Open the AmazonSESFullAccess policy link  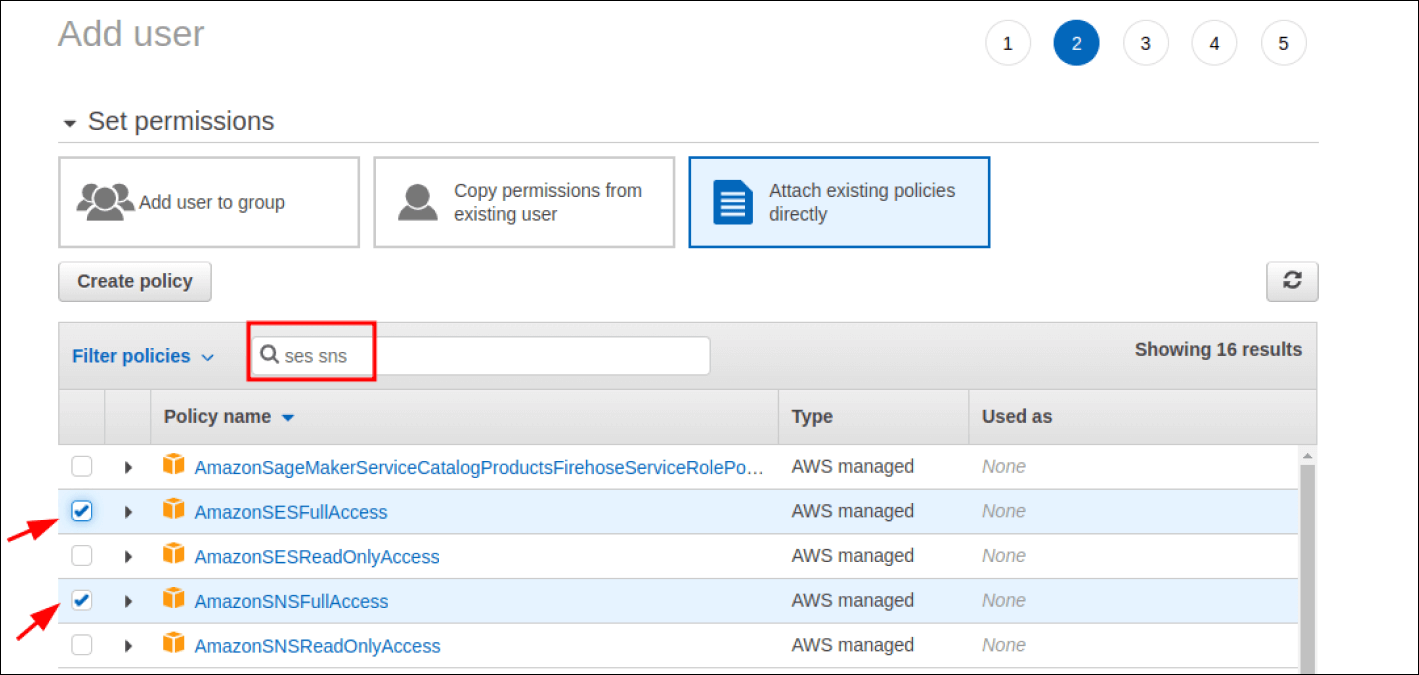coord(291,512)
